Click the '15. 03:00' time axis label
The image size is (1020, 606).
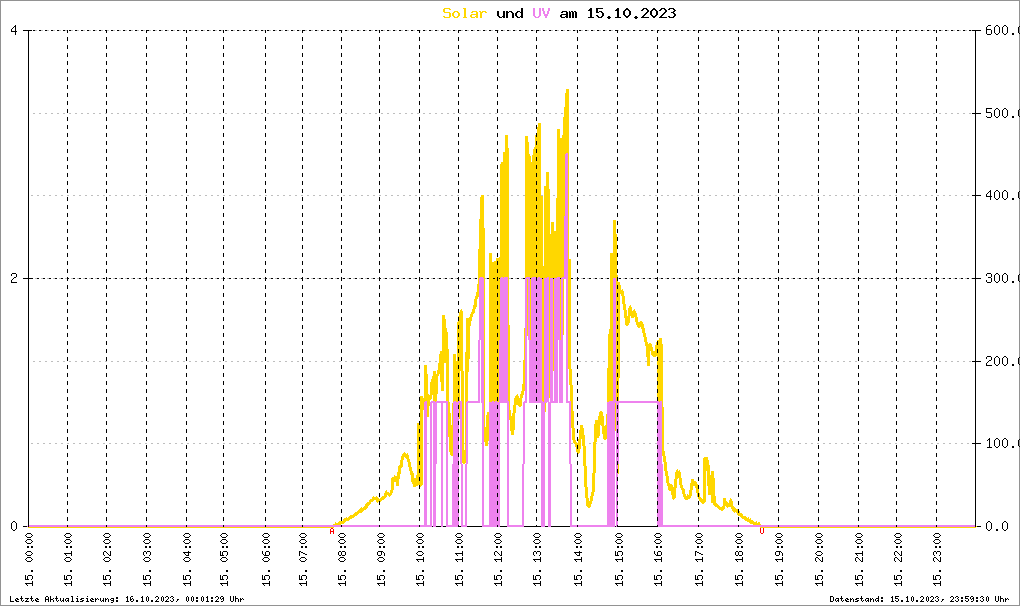coord(147,559)
